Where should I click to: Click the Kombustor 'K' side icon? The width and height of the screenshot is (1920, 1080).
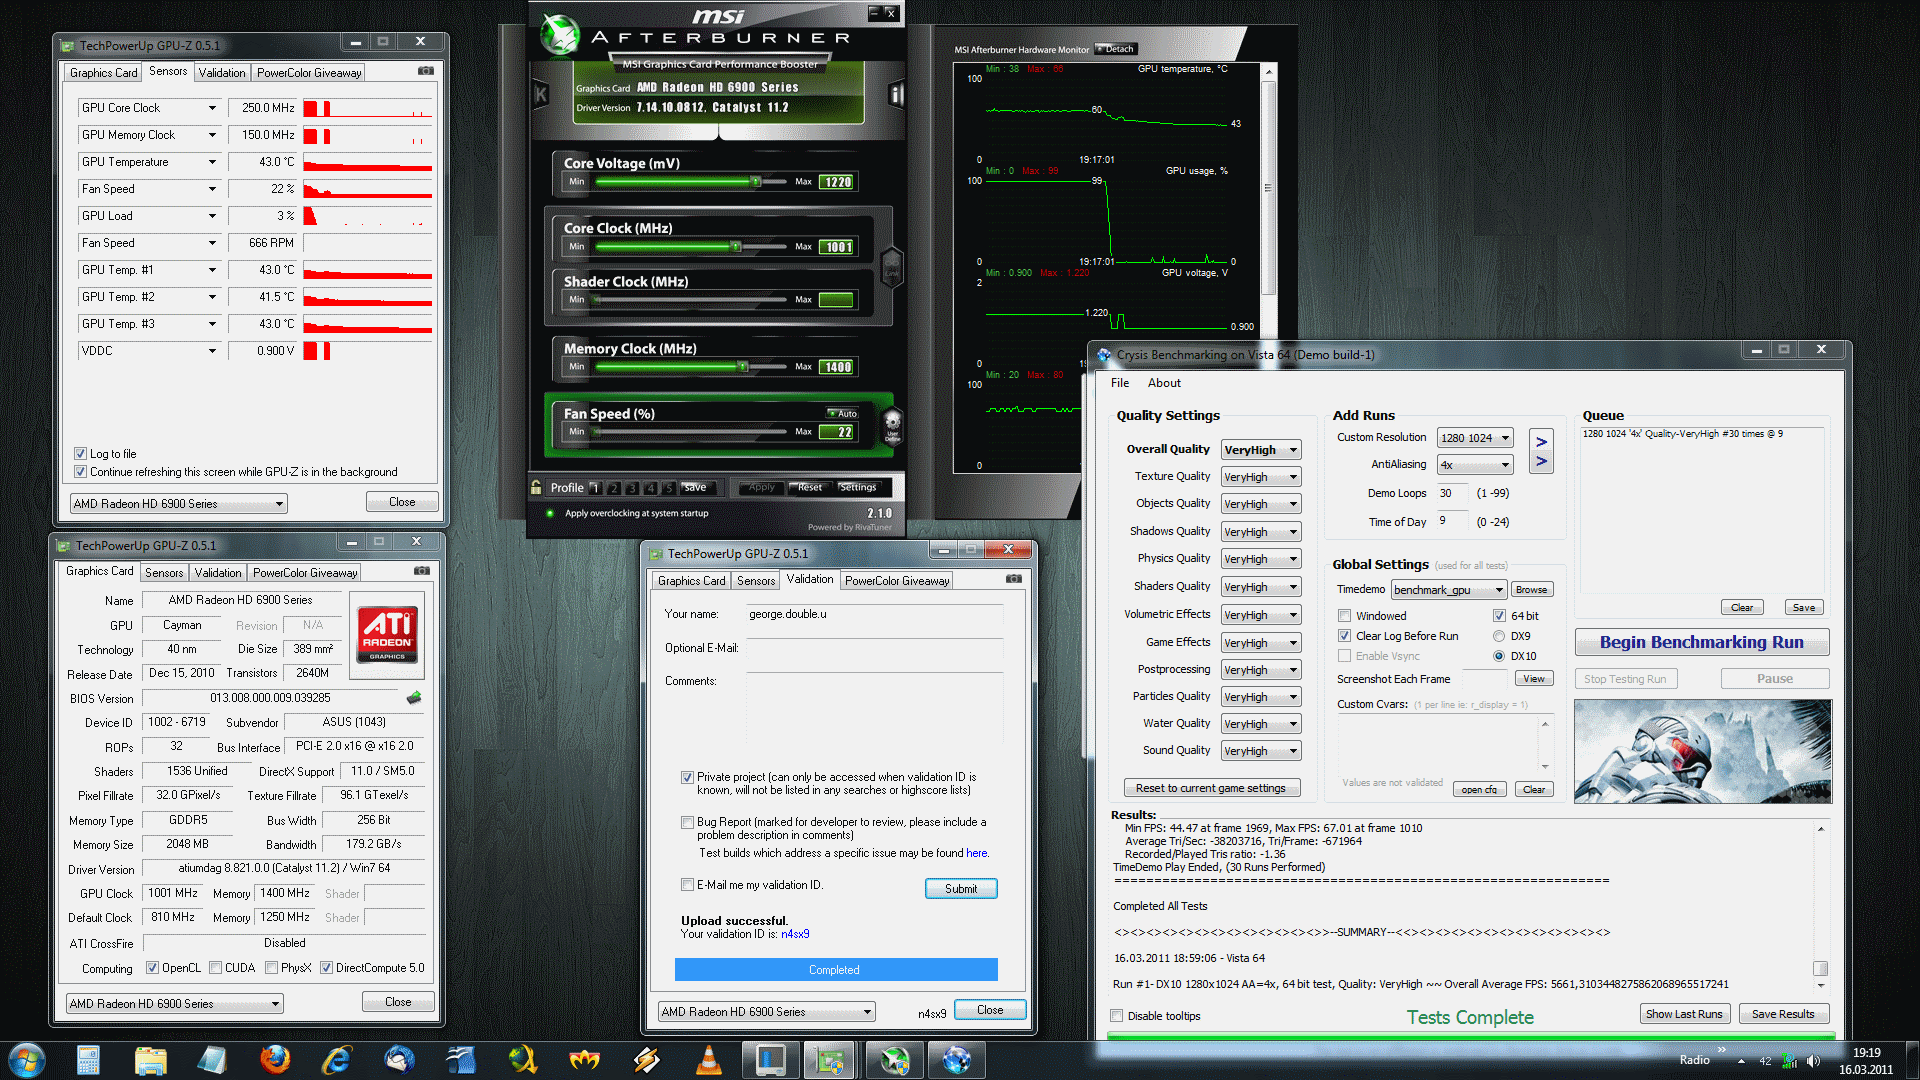point(541,95)
